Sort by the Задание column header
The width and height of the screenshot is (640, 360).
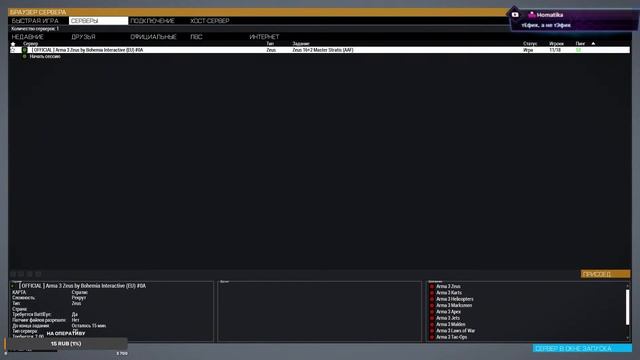(301, 44)
